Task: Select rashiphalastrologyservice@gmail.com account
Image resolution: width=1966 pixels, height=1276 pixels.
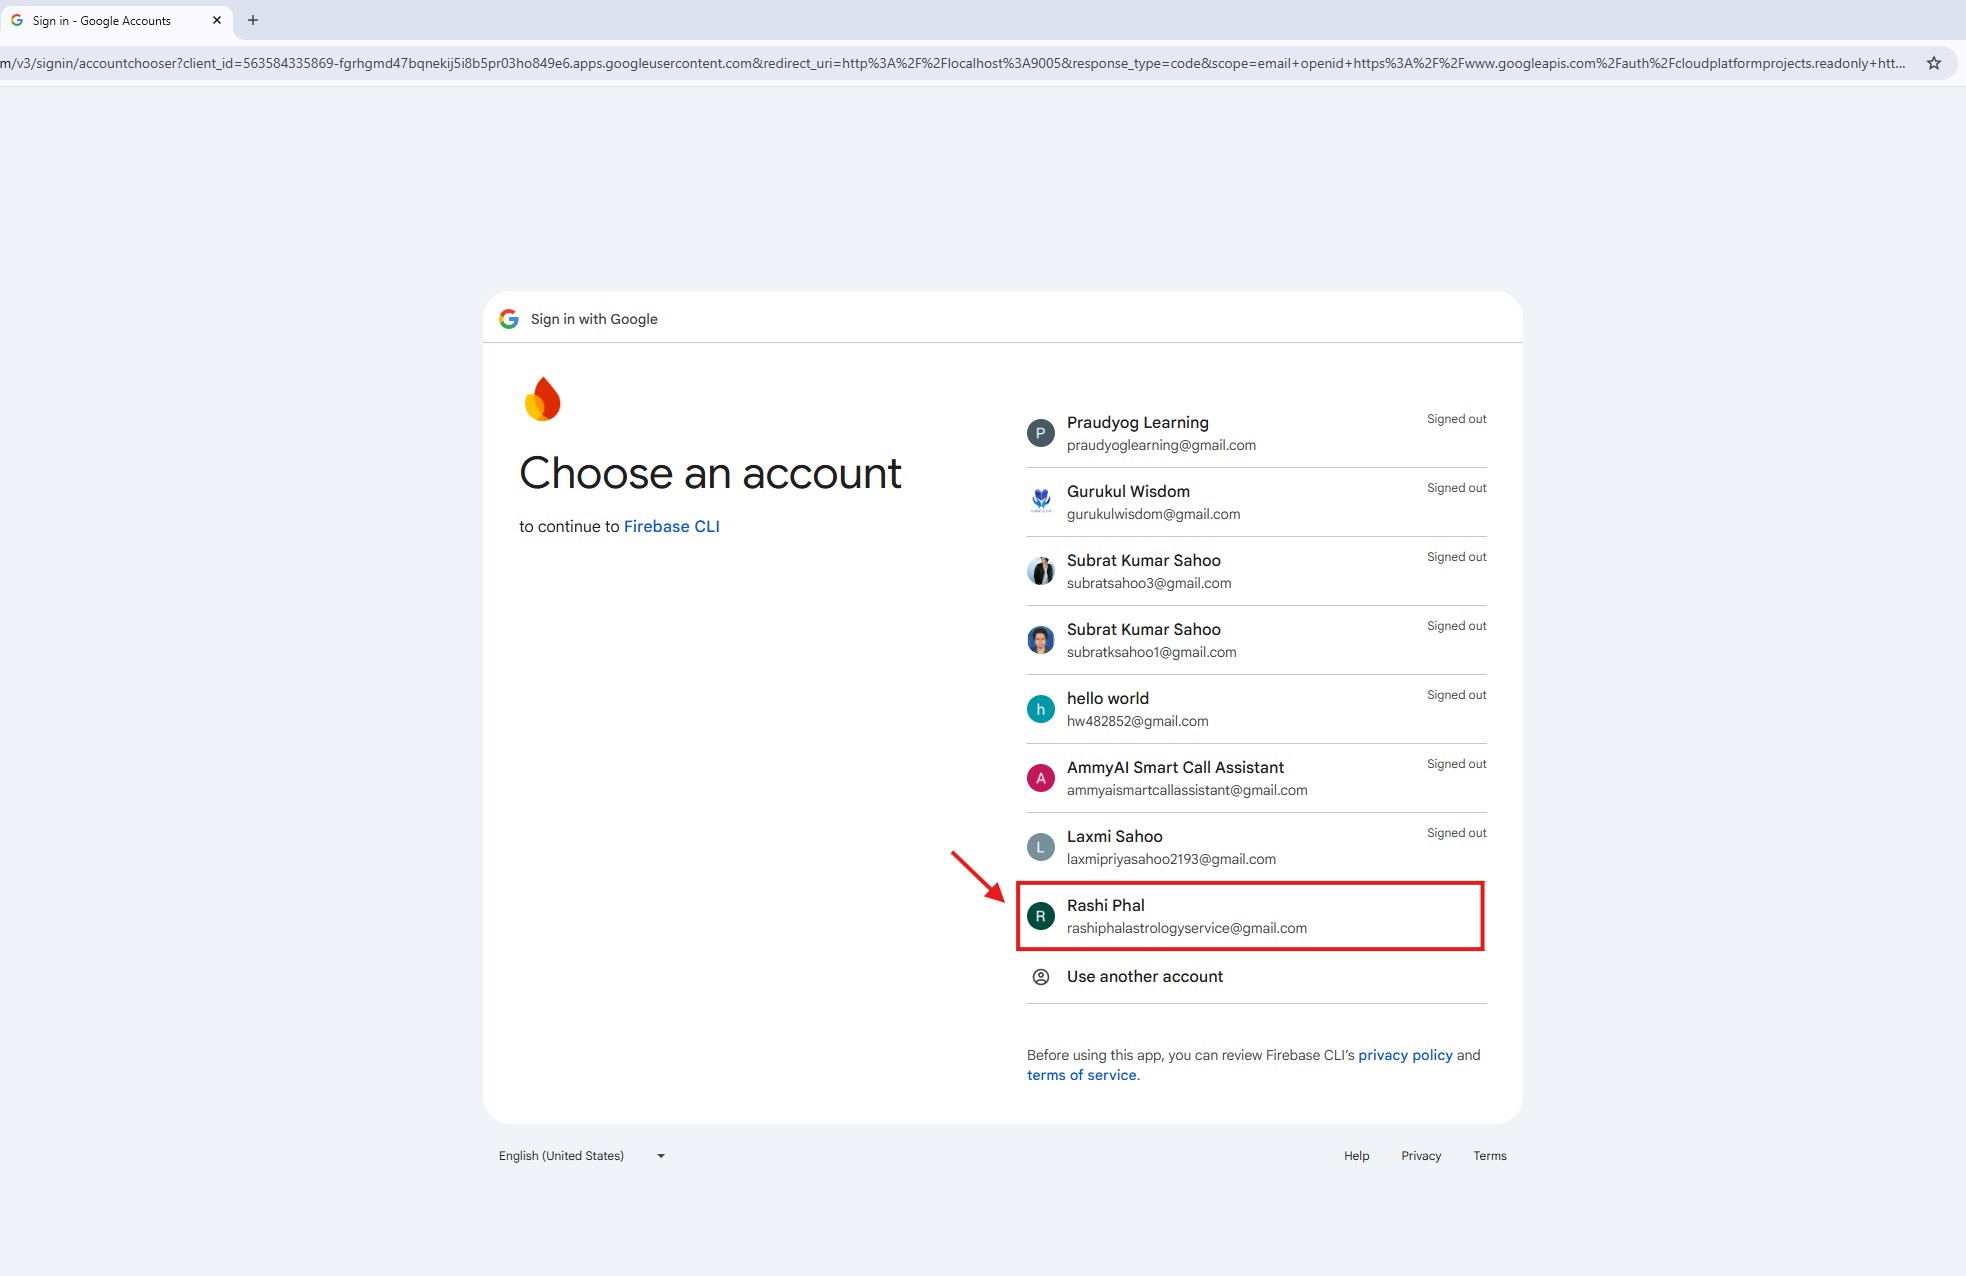Action: coord(1186,917)
